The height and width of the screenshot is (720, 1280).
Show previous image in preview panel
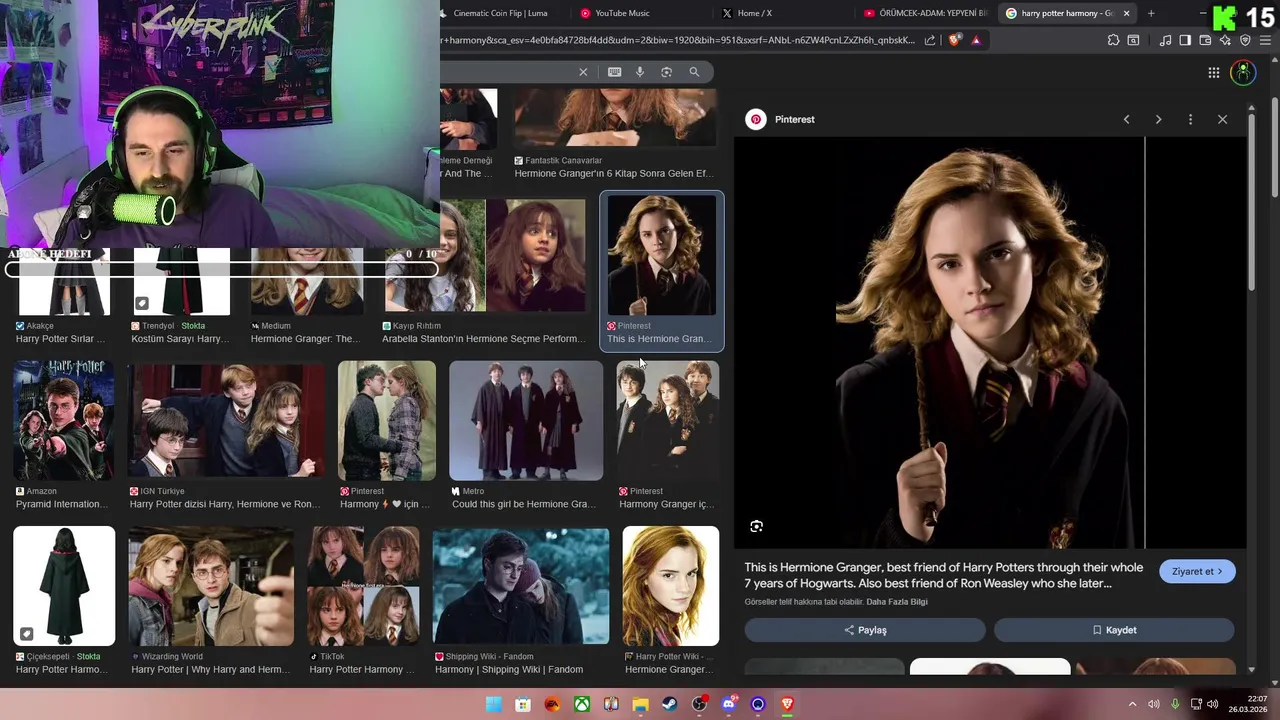(1126, 119)
